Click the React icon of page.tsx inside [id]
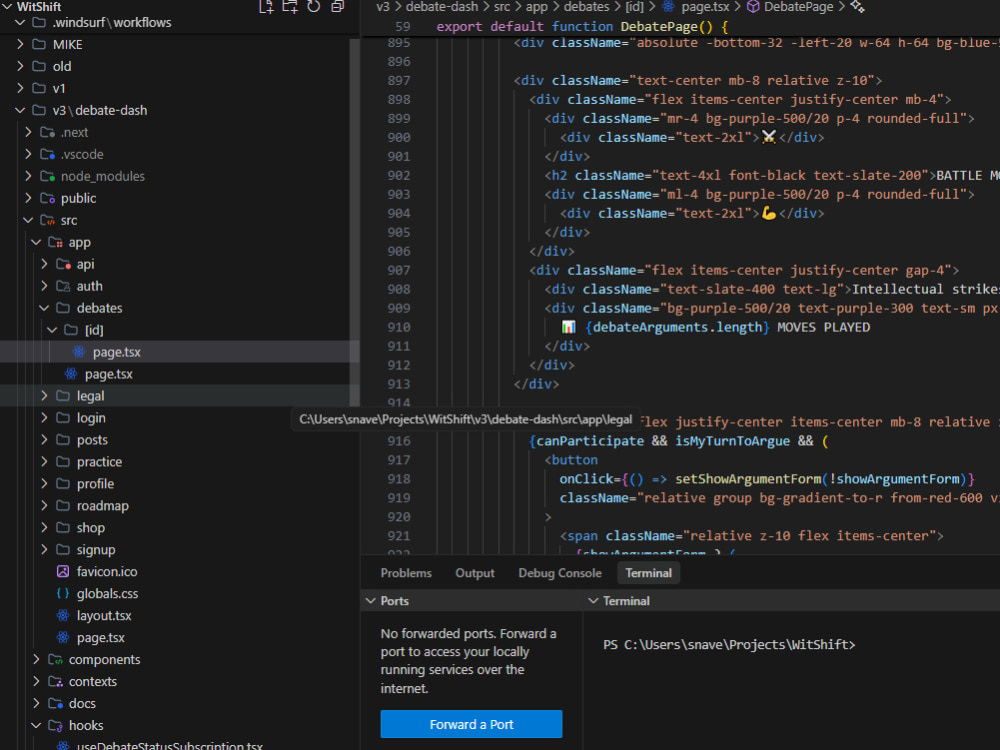Screen dimensions: 1000x750 tap(78, 352)
